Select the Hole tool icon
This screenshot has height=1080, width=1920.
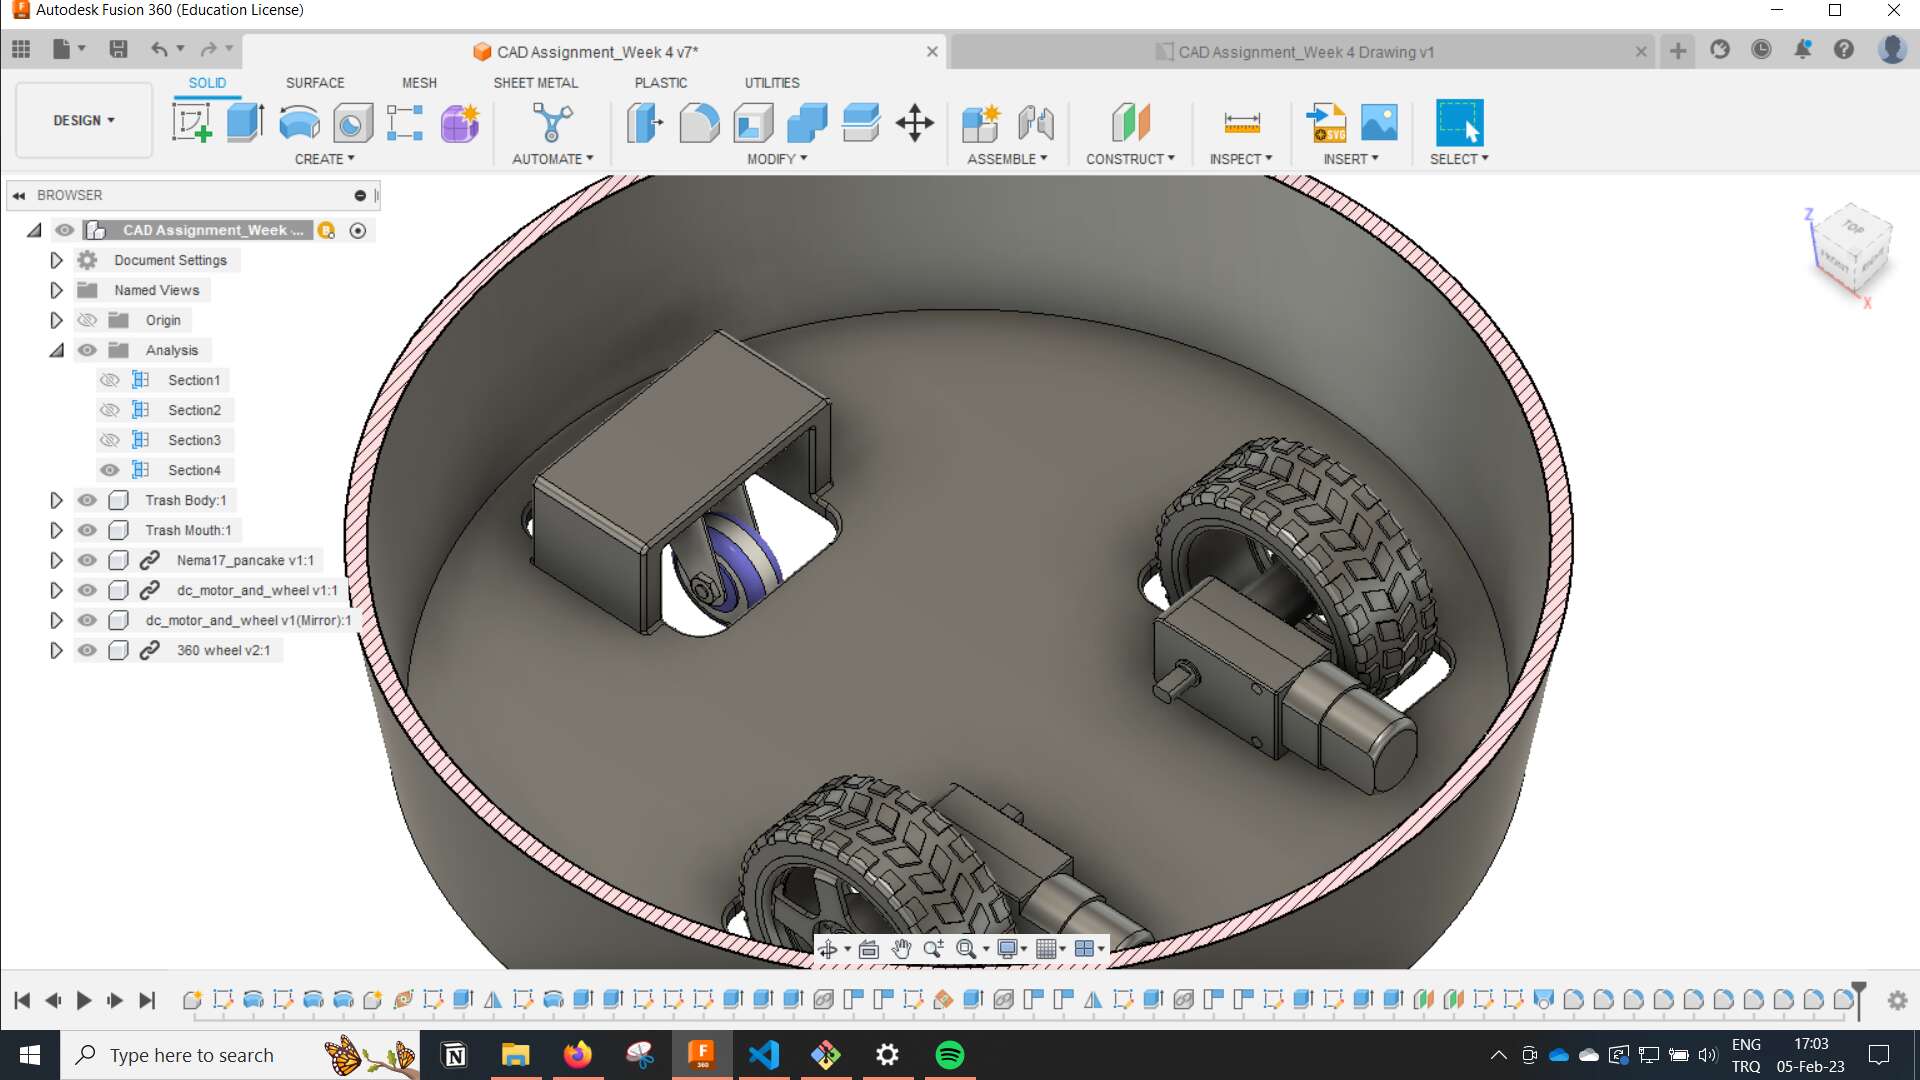click(352, 123)
